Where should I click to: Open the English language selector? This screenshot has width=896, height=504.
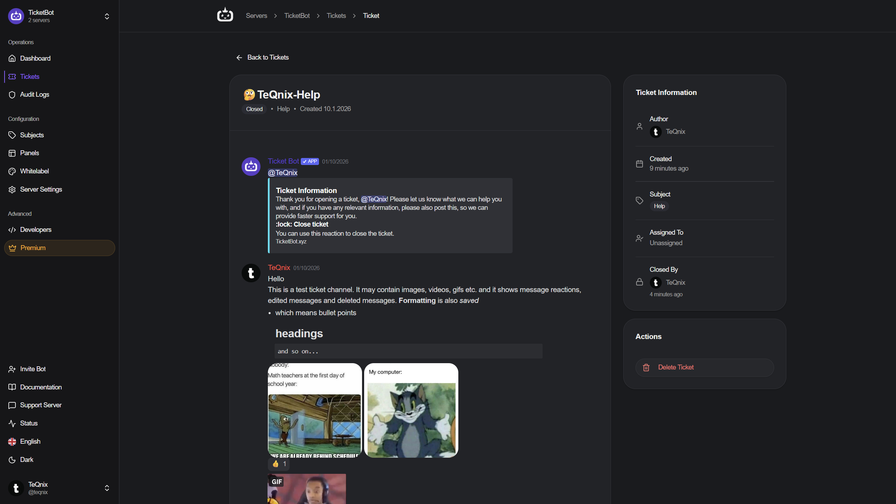coord(30,441)
